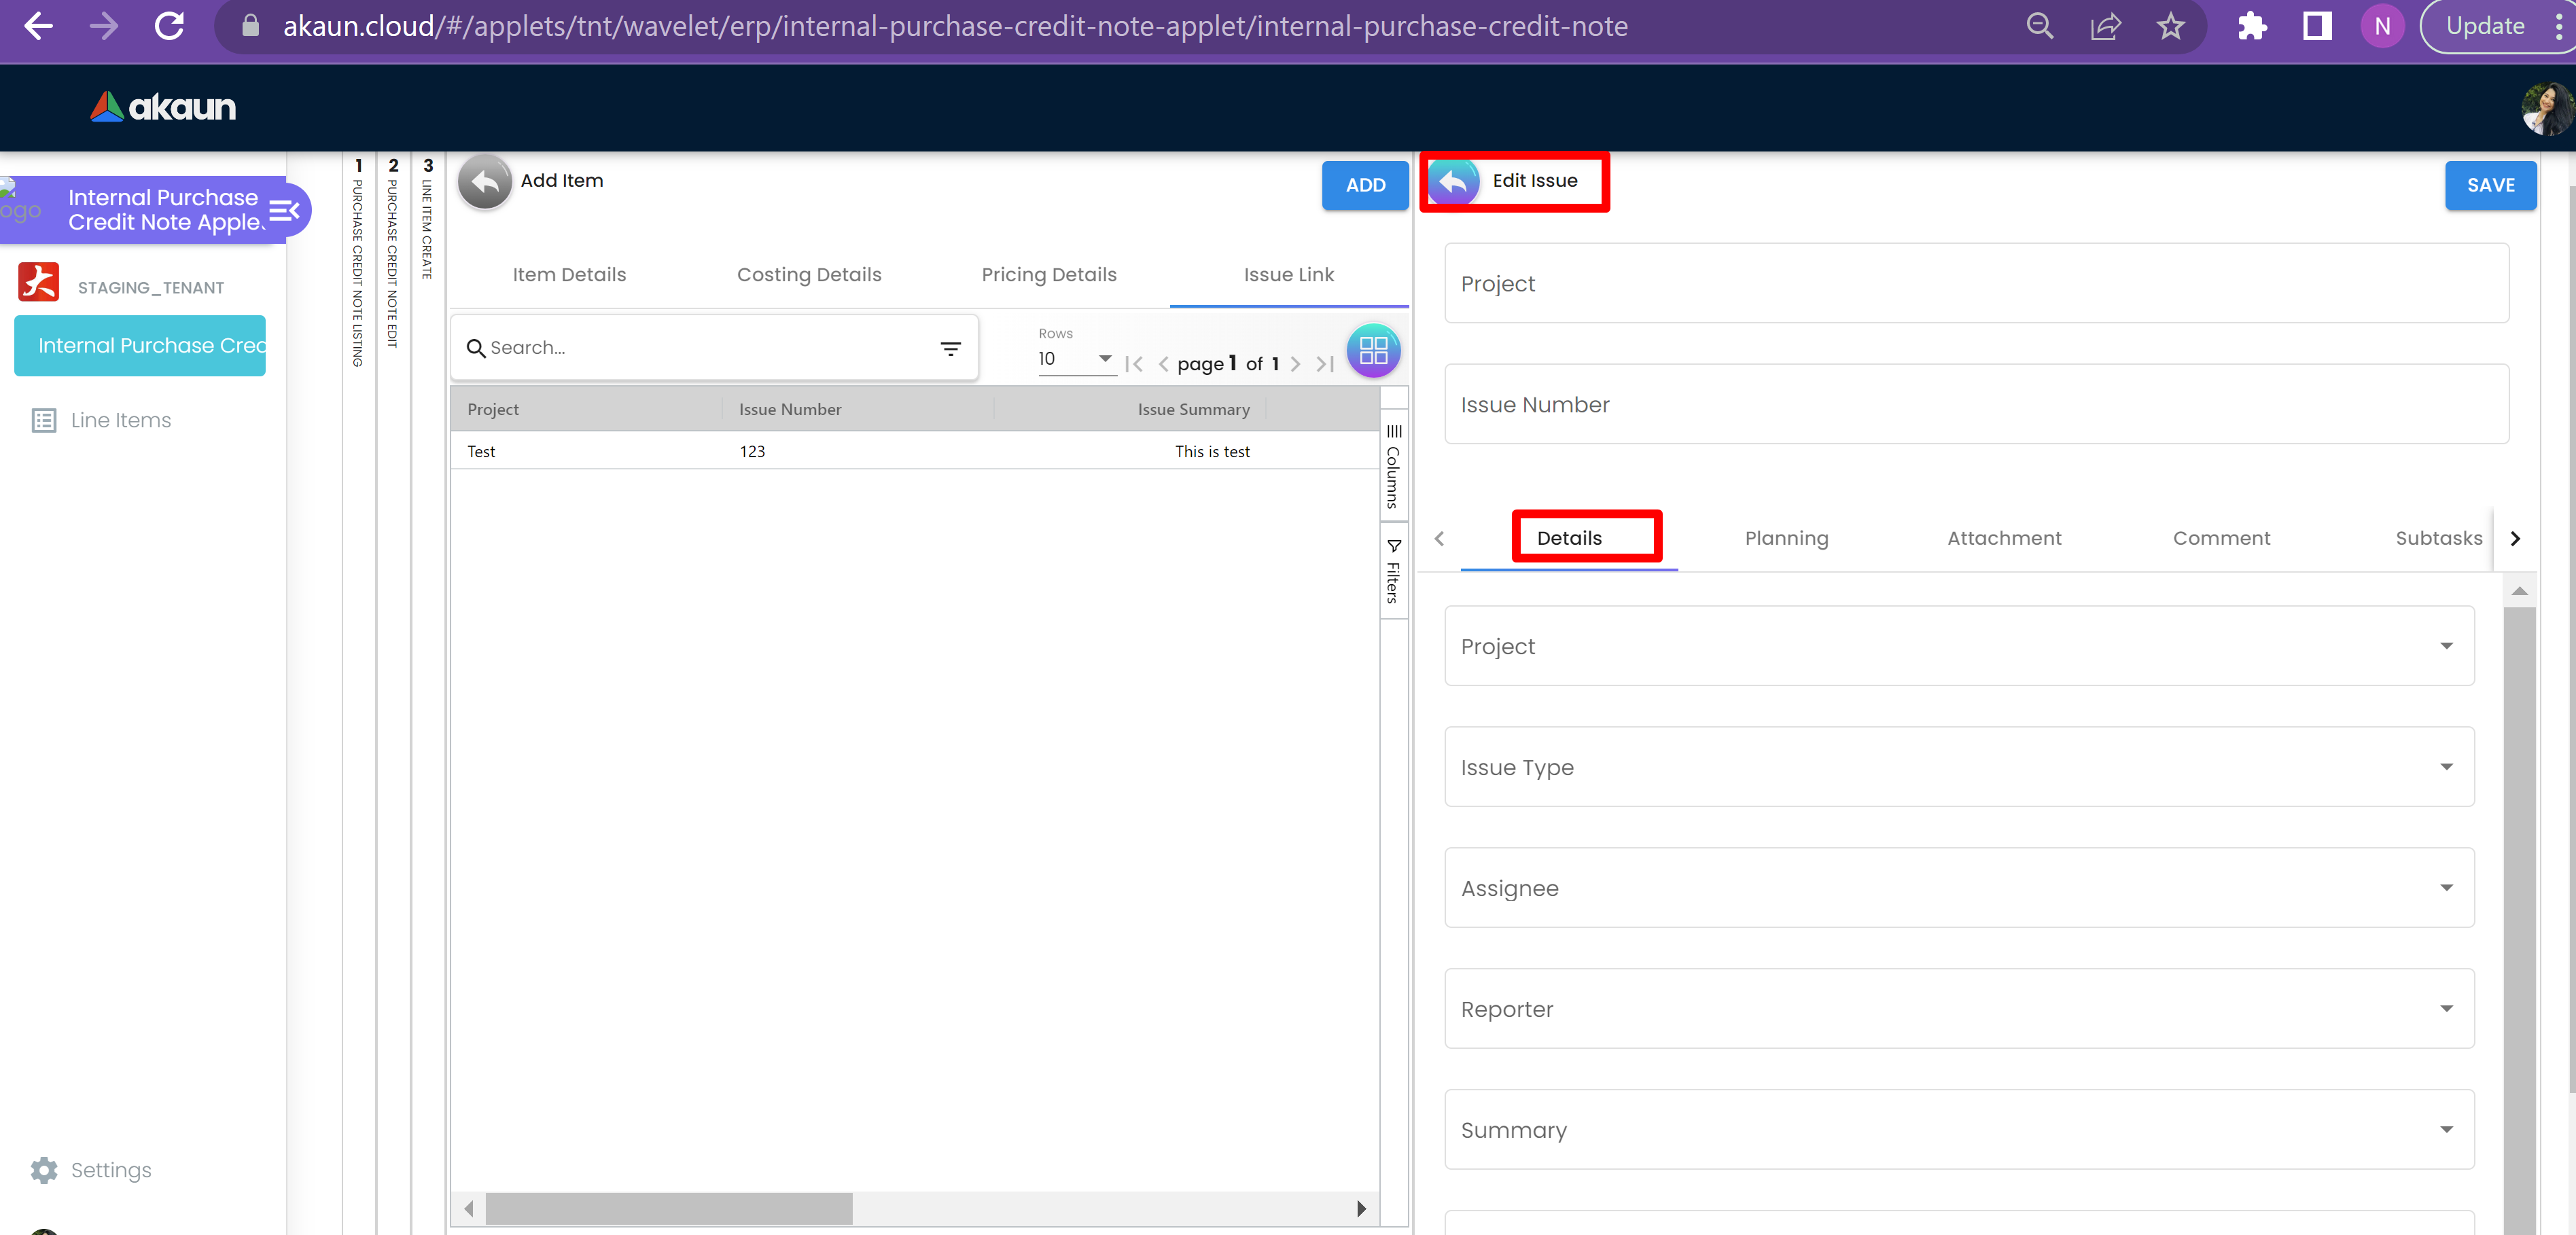Expand the Issue Type dropdown
Viewport: 2576px width, 1235px height.
point(1958,767)
